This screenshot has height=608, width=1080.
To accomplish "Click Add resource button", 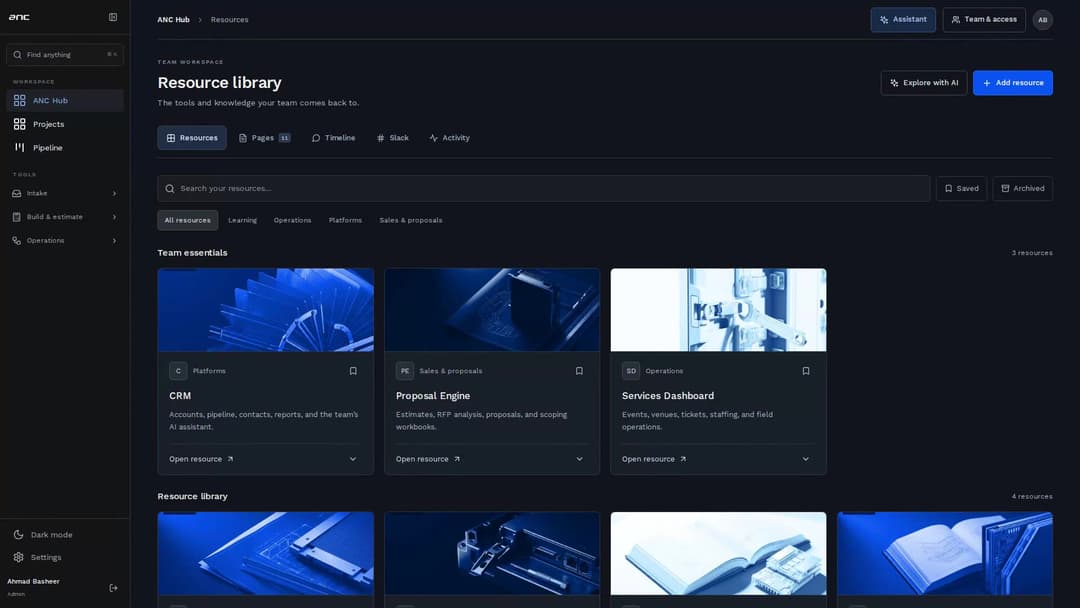I will pos(1012,83).
